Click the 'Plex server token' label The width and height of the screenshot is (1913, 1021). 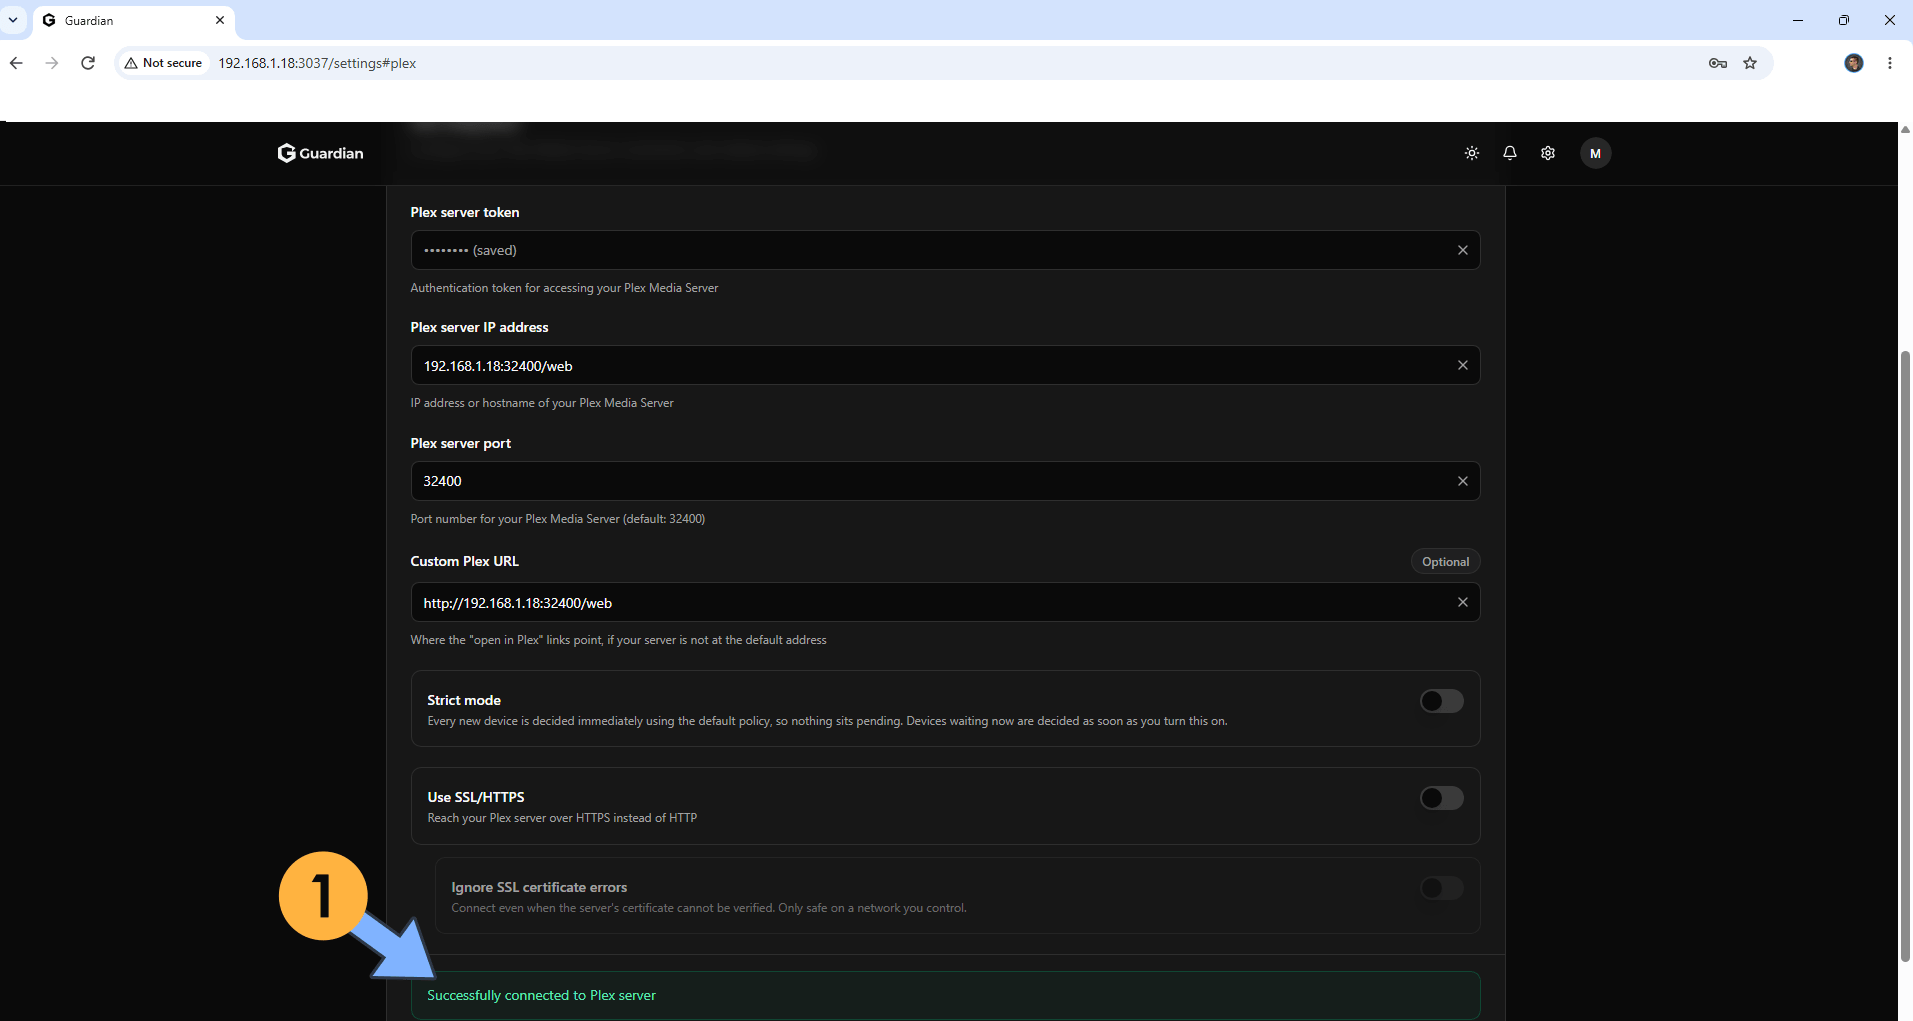pos(465,212)
